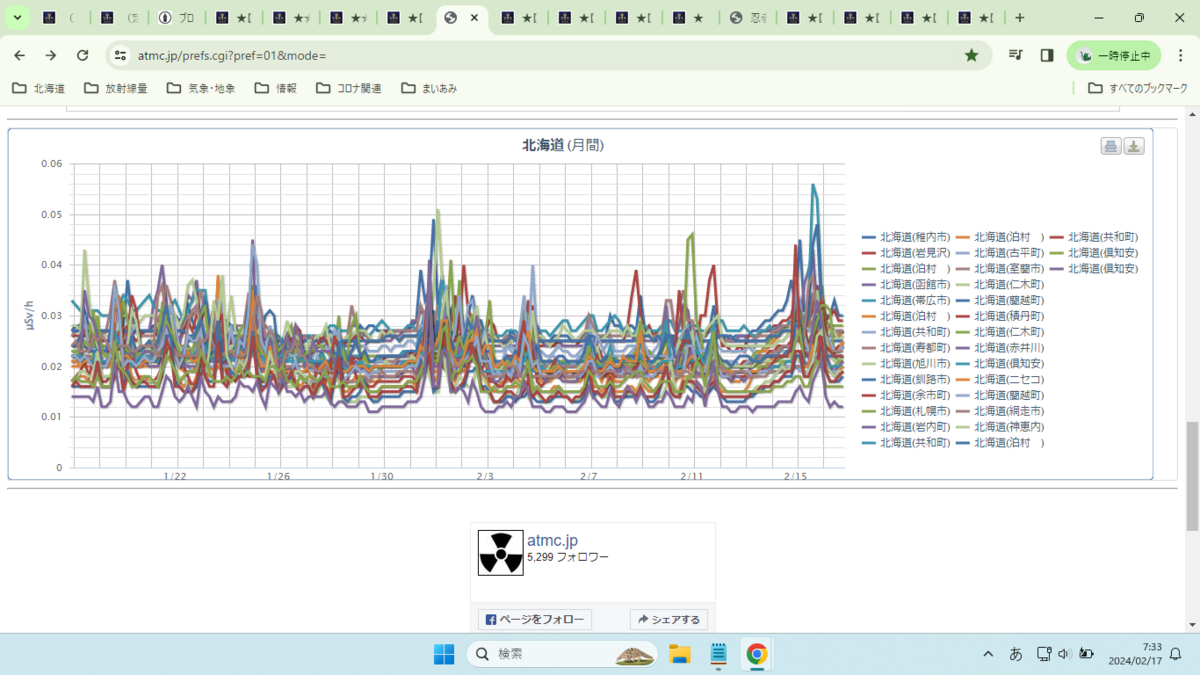The image size is (1200, 675).
Task: Open the 気象･地象 bookmark folder
Action: pyautogui.click(x=201, y=88)
